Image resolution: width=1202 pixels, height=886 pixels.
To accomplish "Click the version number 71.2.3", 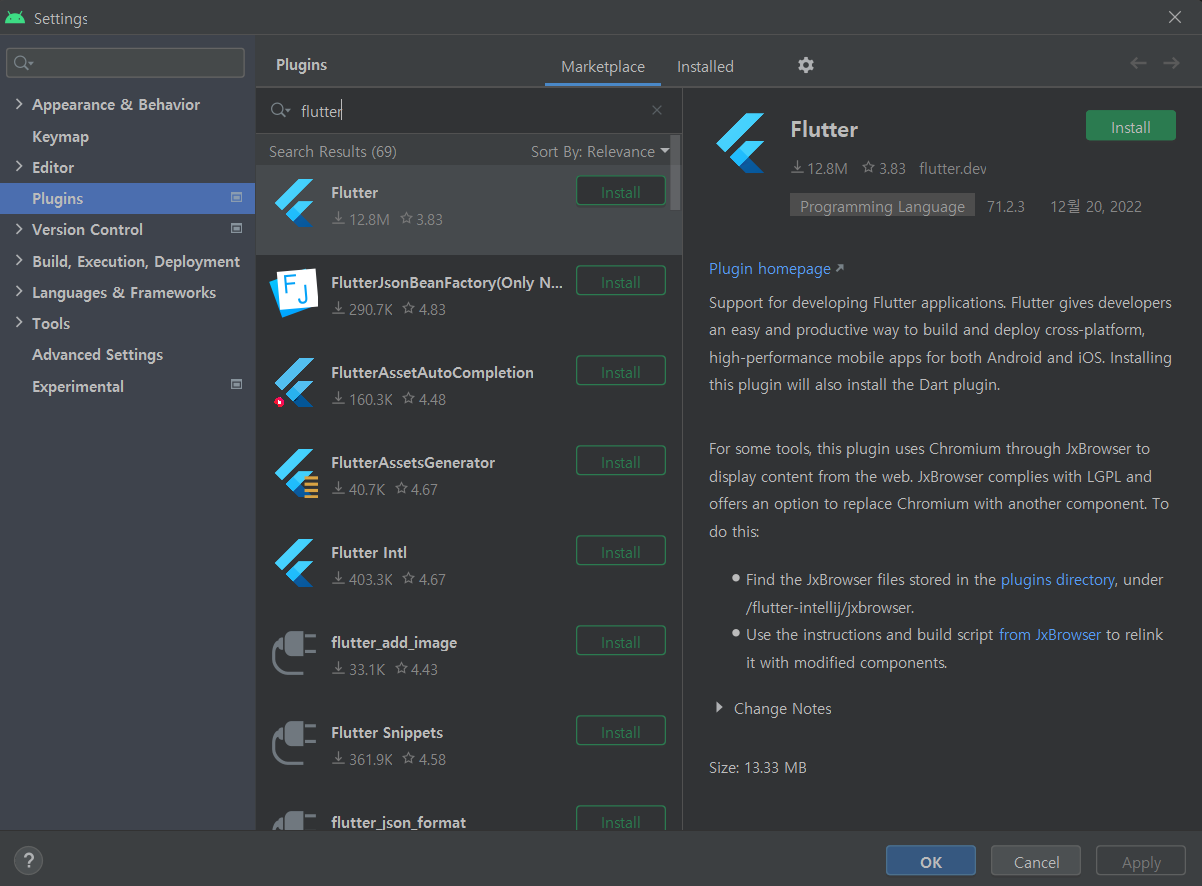I will tap(1005, 206).
